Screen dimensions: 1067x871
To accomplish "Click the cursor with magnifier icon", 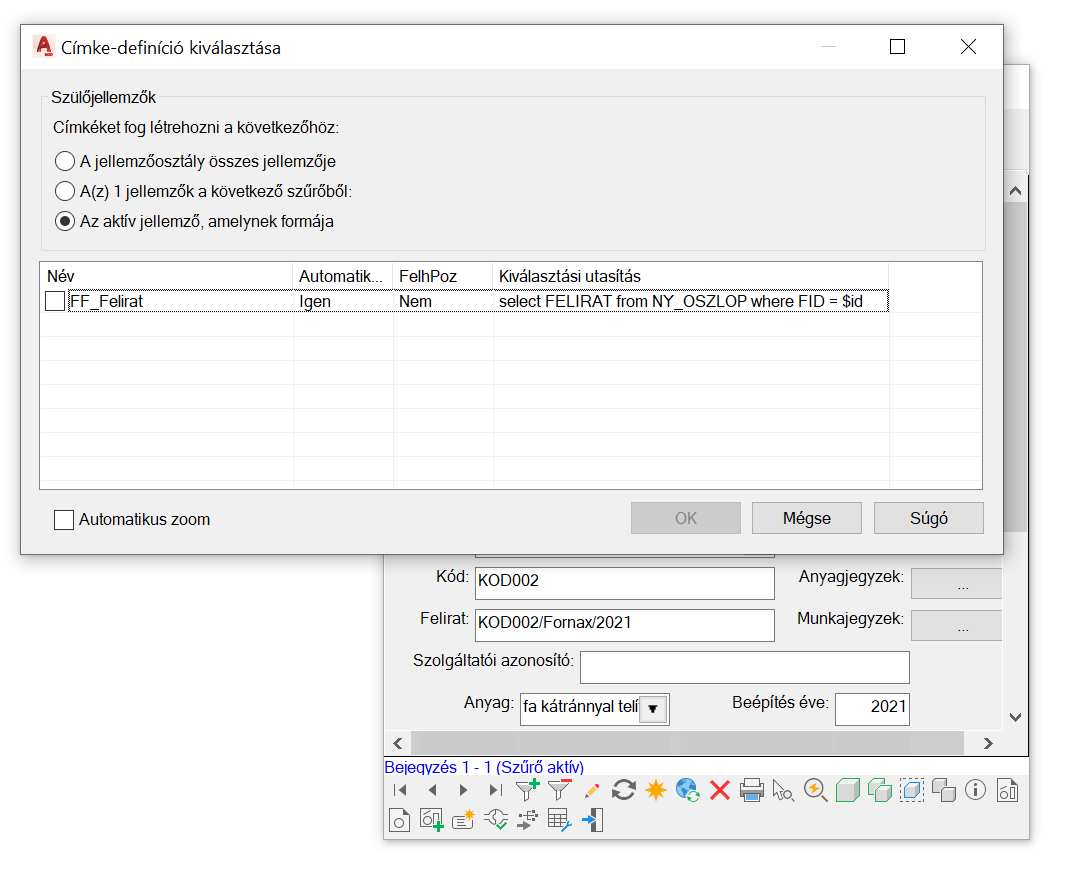I will pos(783,790).
